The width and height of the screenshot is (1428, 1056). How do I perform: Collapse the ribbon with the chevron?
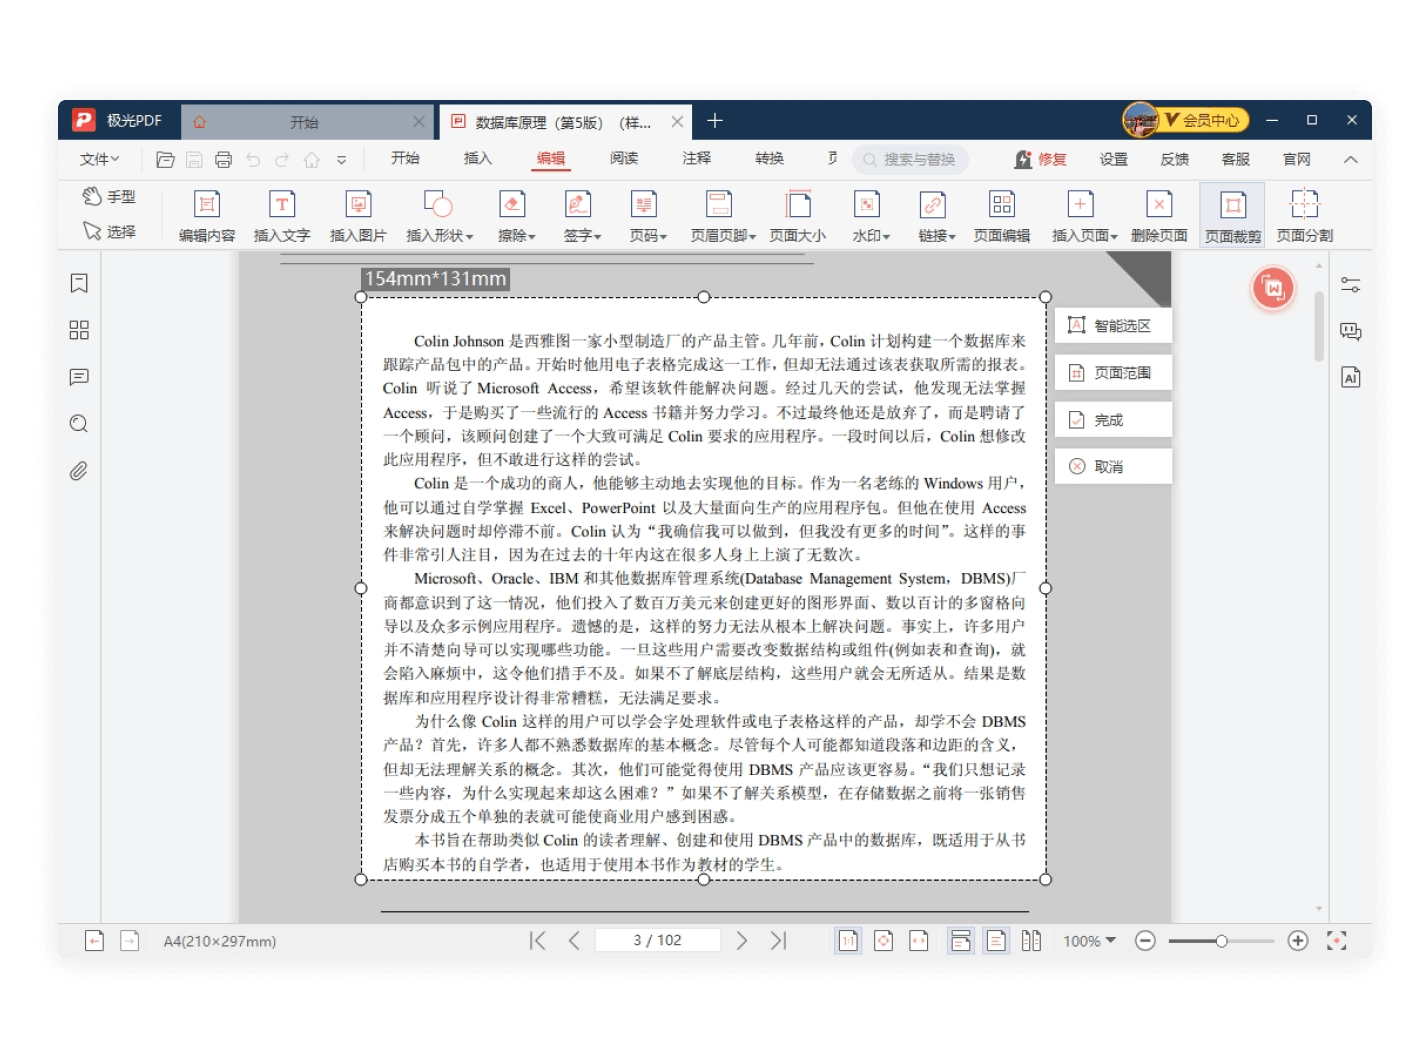pyautogui.click(x=1351, y=160)
